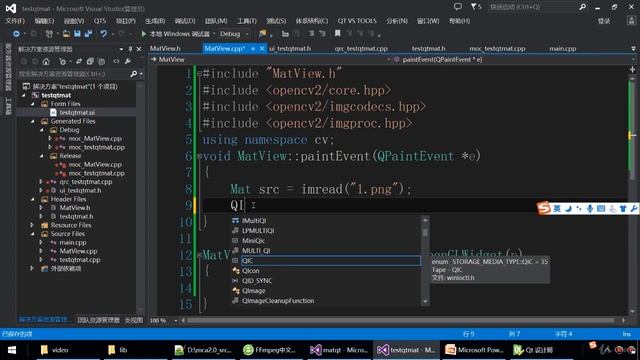The height and width of the screenshot is (360, 640).
Task: Toggle the bookmark toolbar icon
Action: pyautogui.click(x=338, y=34)
